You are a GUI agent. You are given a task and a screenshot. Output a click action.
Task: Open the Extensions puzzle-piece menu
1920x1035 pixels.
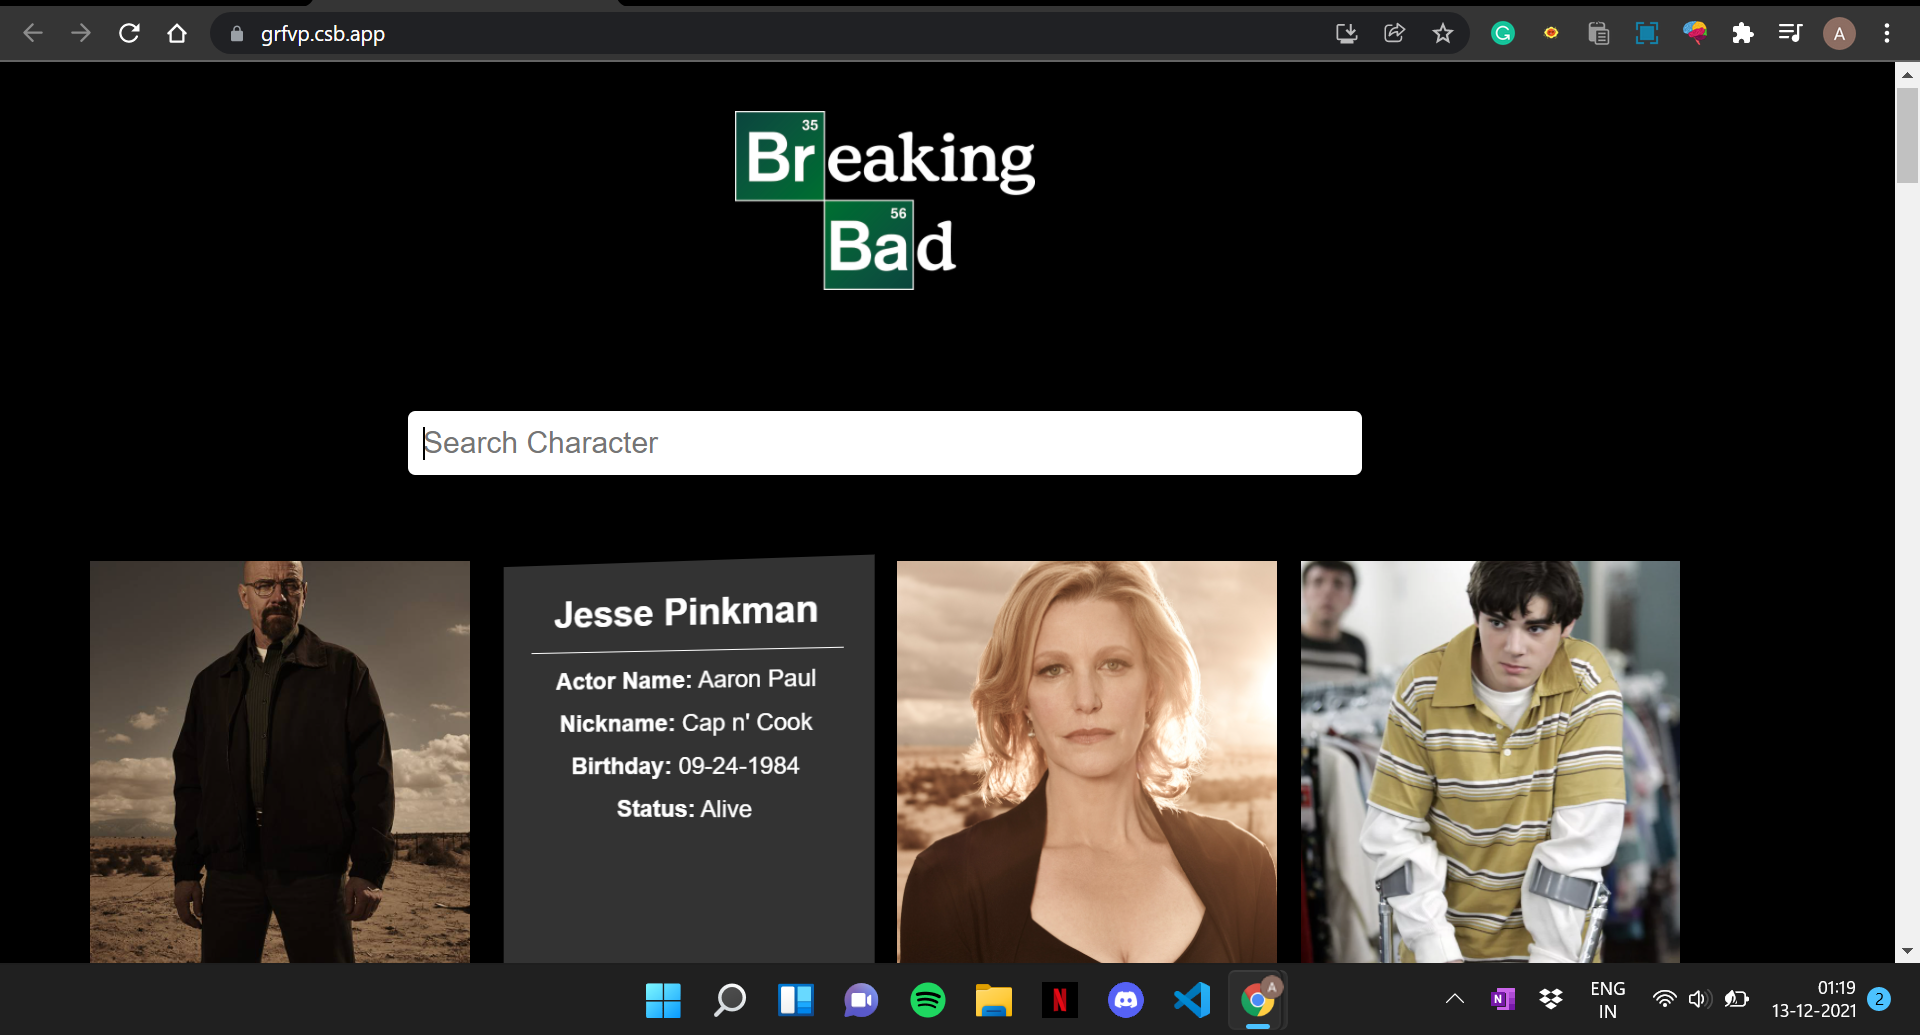[1743, 33]
